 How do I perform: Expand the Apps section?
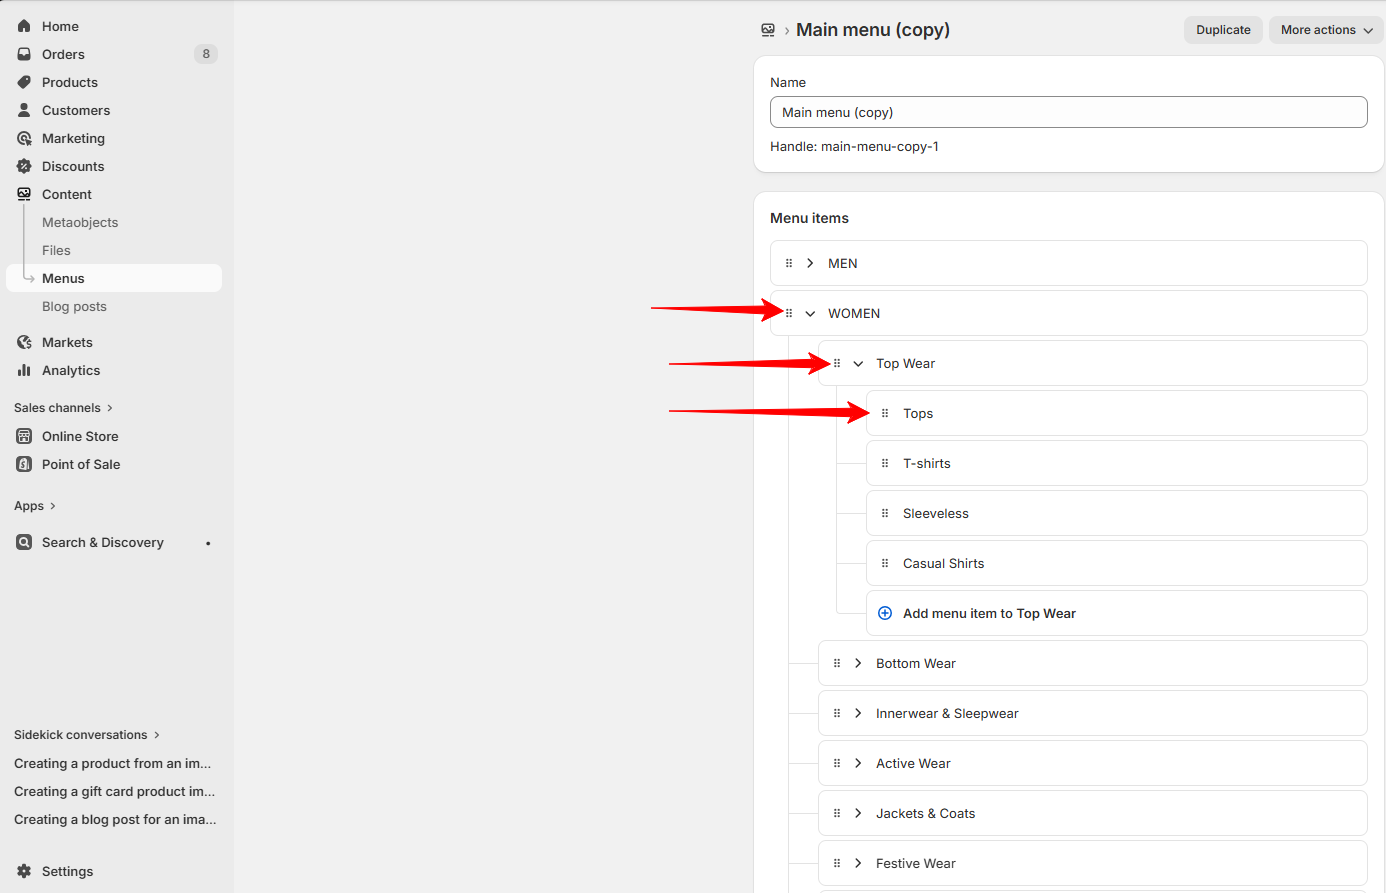click(x=35, y=506)
